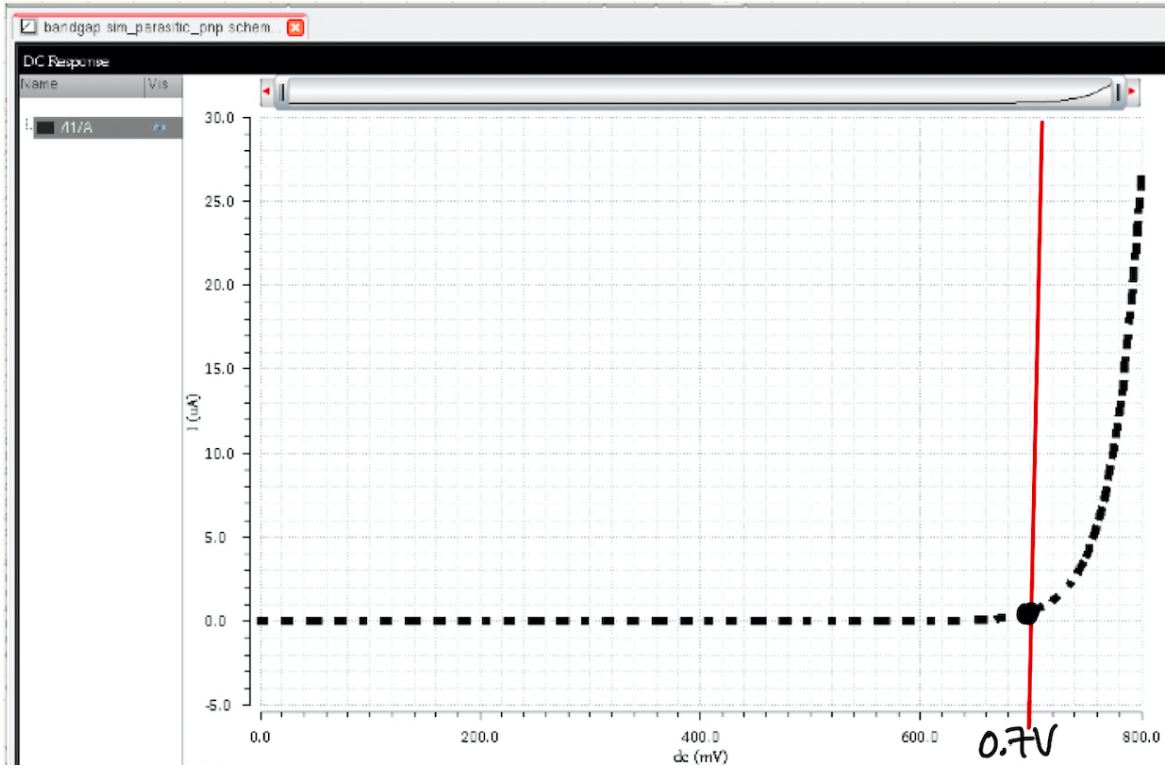Click the right red arrow of zoom scrollbar
The image size is (1172, 776).
1132,91
